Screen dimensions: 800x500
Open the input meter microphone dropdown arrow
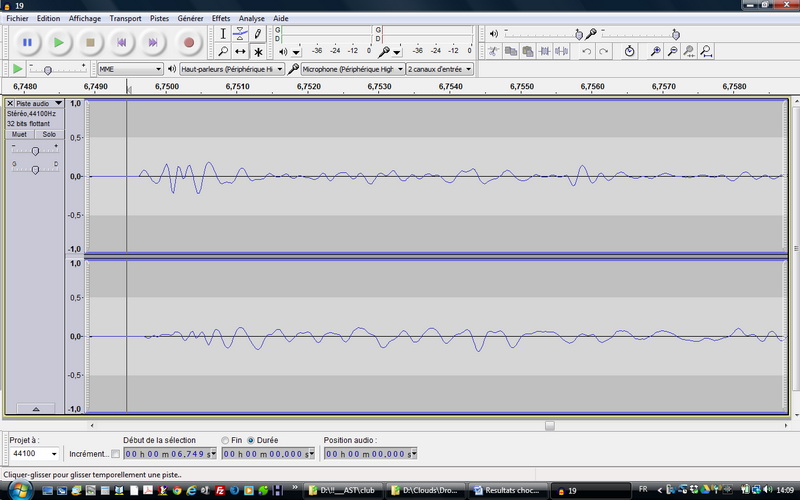pyautogui.click(x=397, y=52)
